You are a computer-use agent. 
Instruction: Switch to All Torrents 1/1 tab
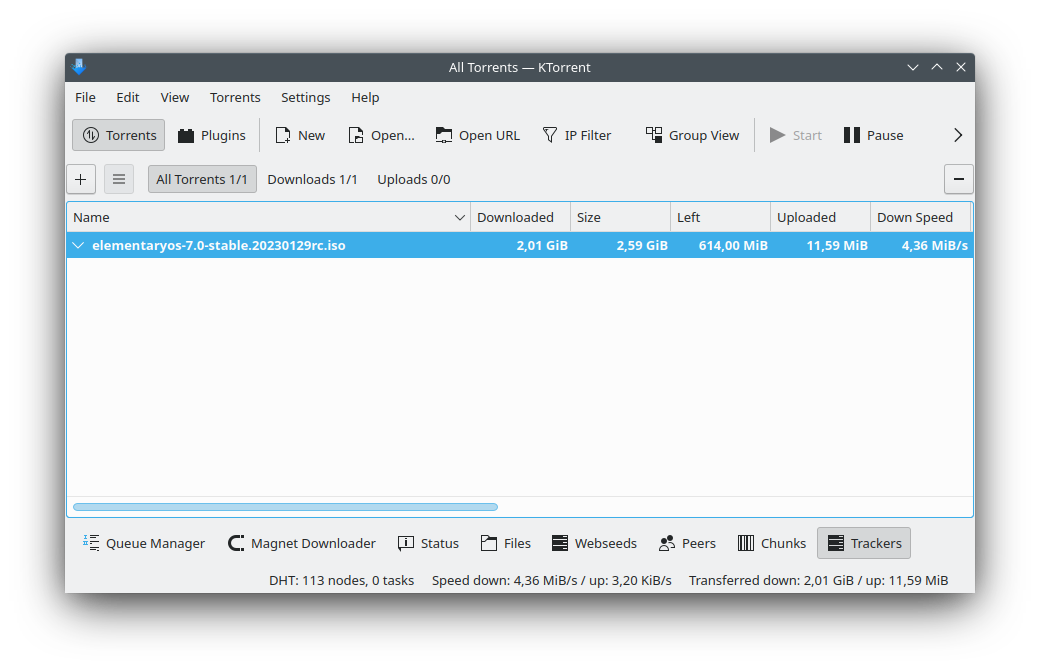pyautogui.click(x=202, y=179)
